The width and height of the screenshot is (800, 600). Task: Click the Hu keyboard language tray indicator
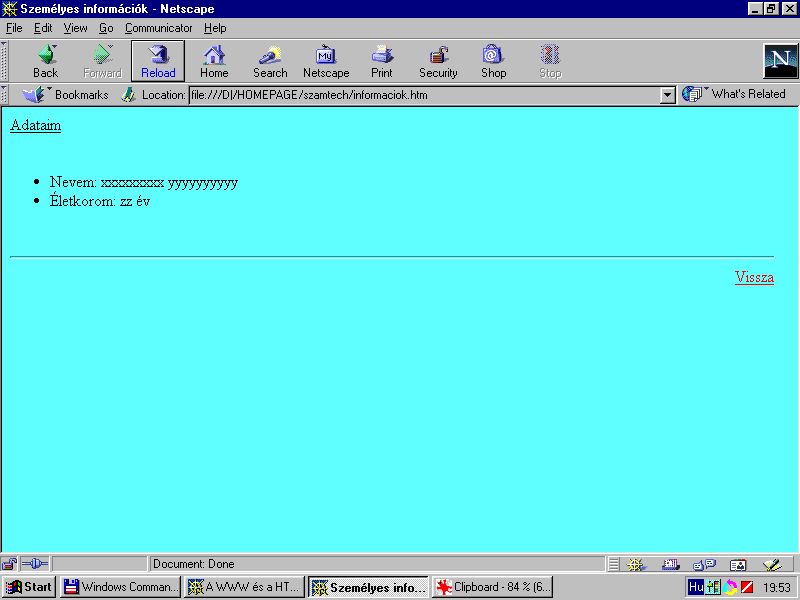click(695, 587)
